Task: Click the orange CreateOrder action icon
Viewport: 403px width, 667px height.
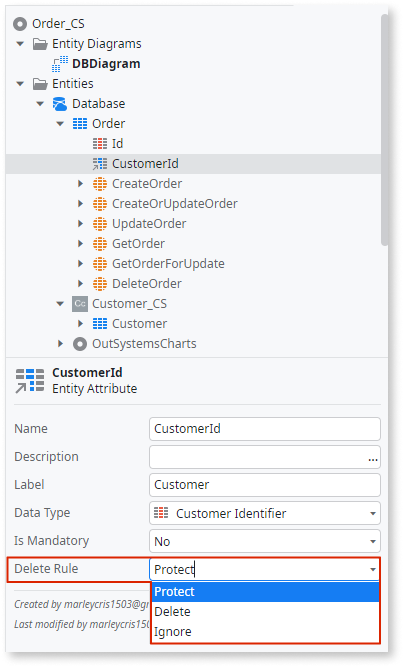Action: tap(100, 184)
